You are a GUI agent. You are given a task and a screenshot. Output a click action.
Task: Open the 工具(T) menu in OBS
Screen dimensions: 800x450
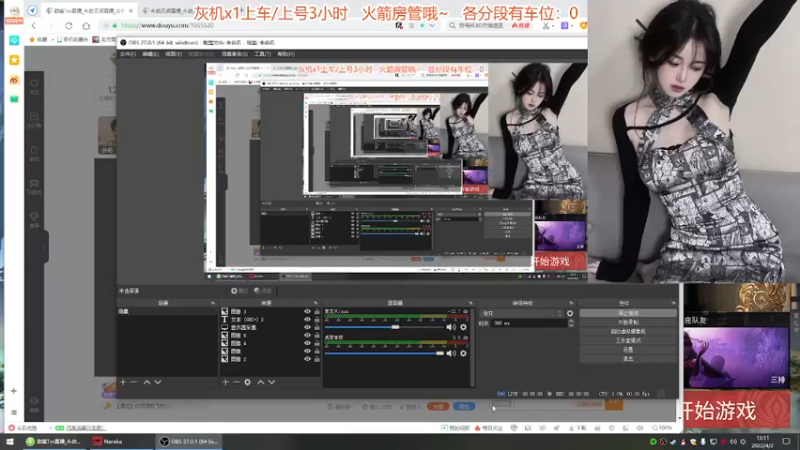pyautogui.click(x=262, y=54)
